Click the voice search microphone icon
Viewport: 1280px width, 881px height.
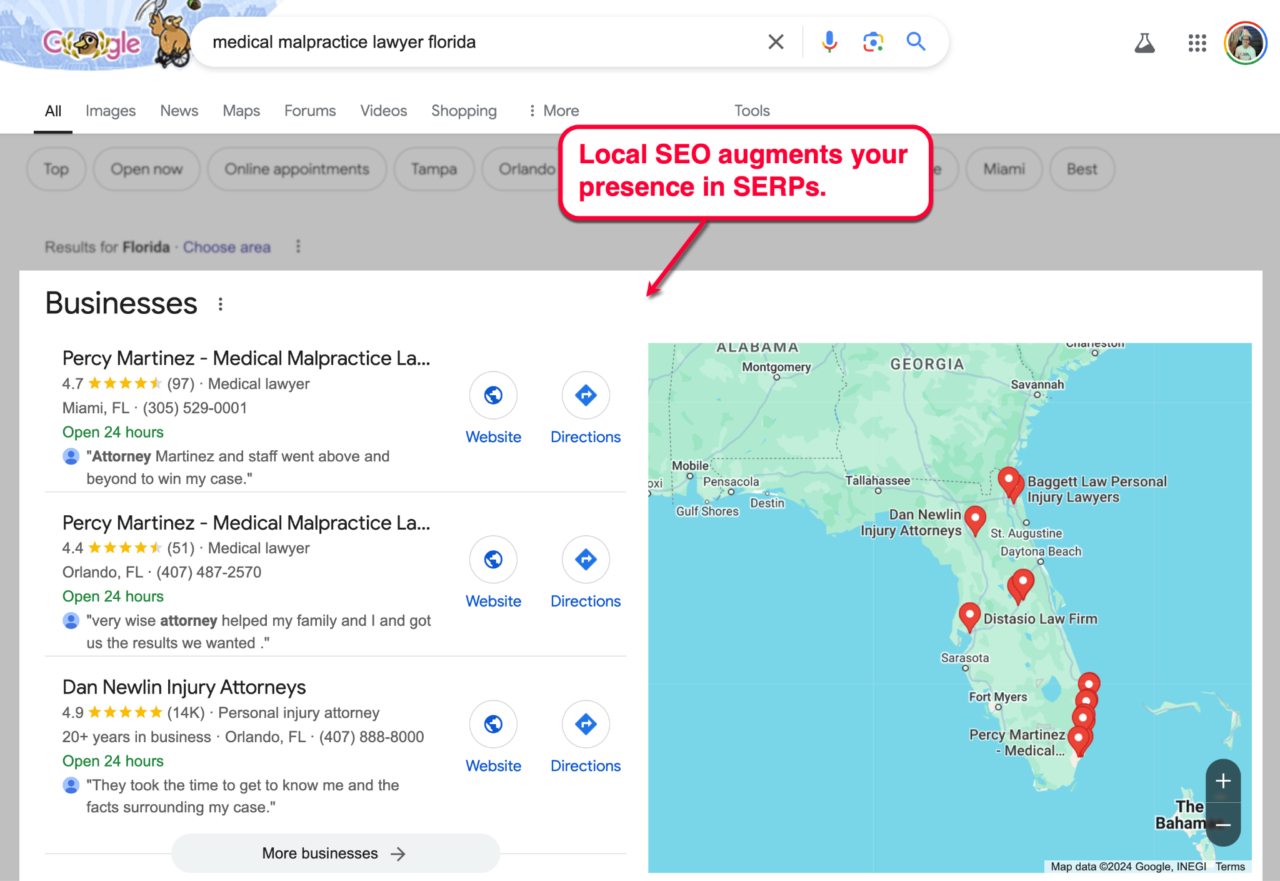(829, 42)
